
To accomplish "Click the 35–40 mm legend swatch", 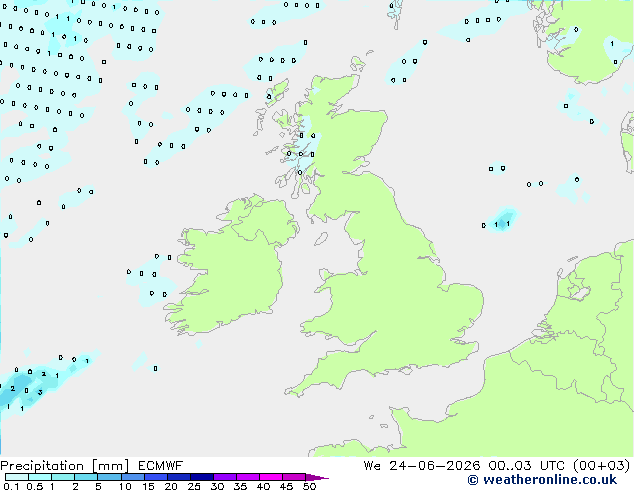I will tap(248, 477).
